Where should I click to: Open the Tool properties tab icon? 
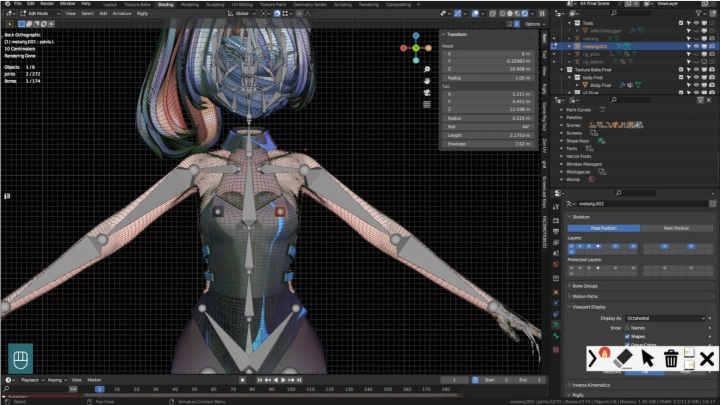[556, 208]
